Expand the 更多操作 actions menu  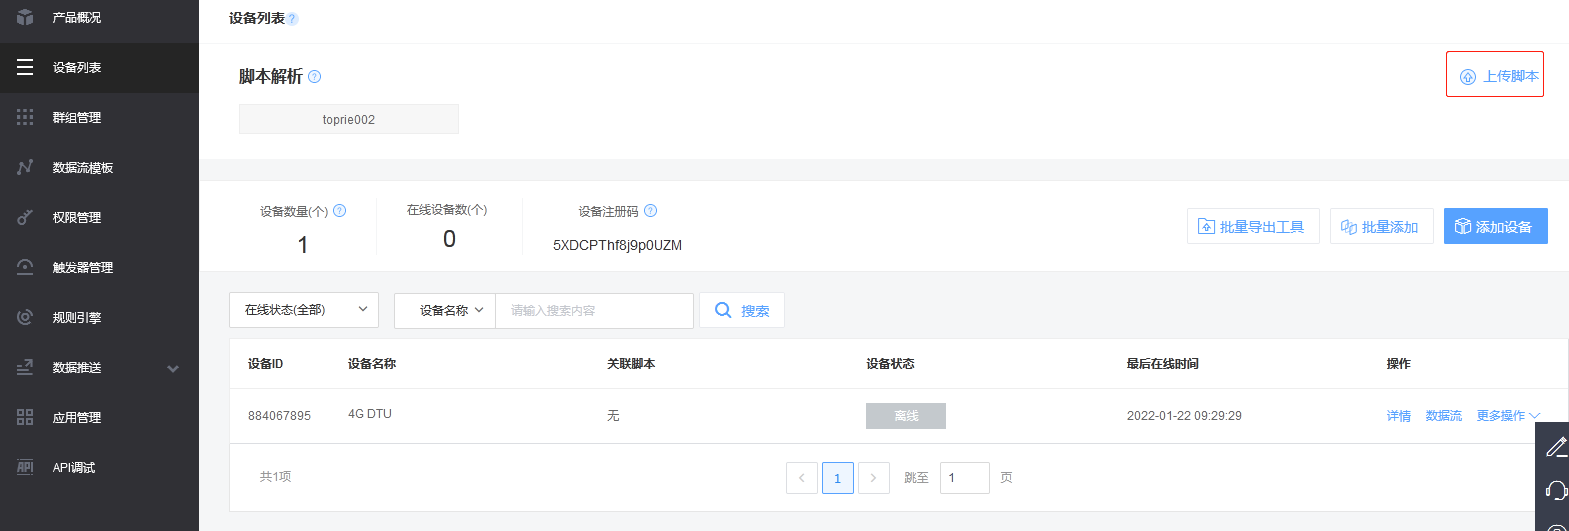click(x=1508, y=416)
